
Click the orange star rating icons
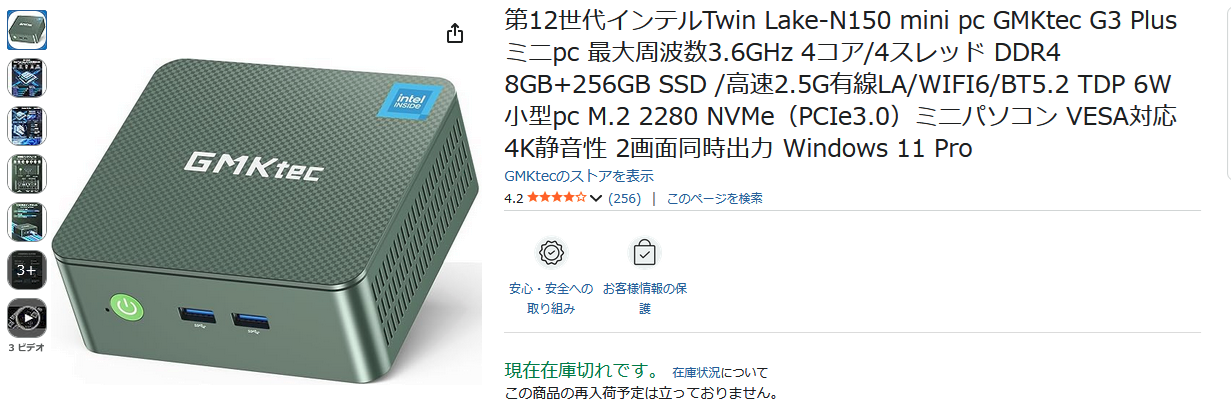[557, 198]
